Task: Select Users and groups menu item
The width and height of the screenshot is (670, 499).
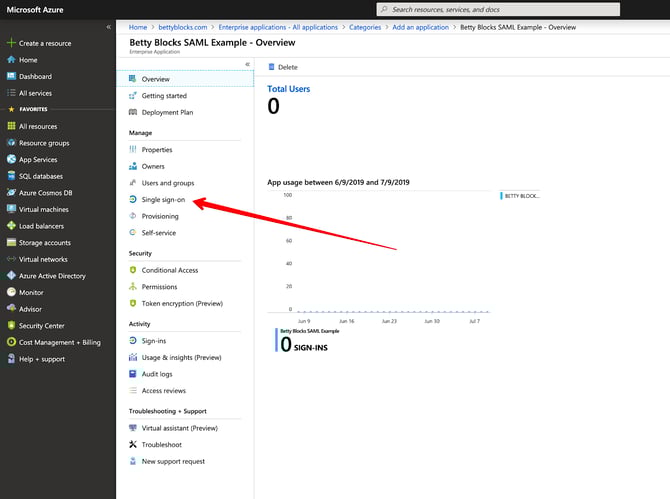Action: [167, 183]
